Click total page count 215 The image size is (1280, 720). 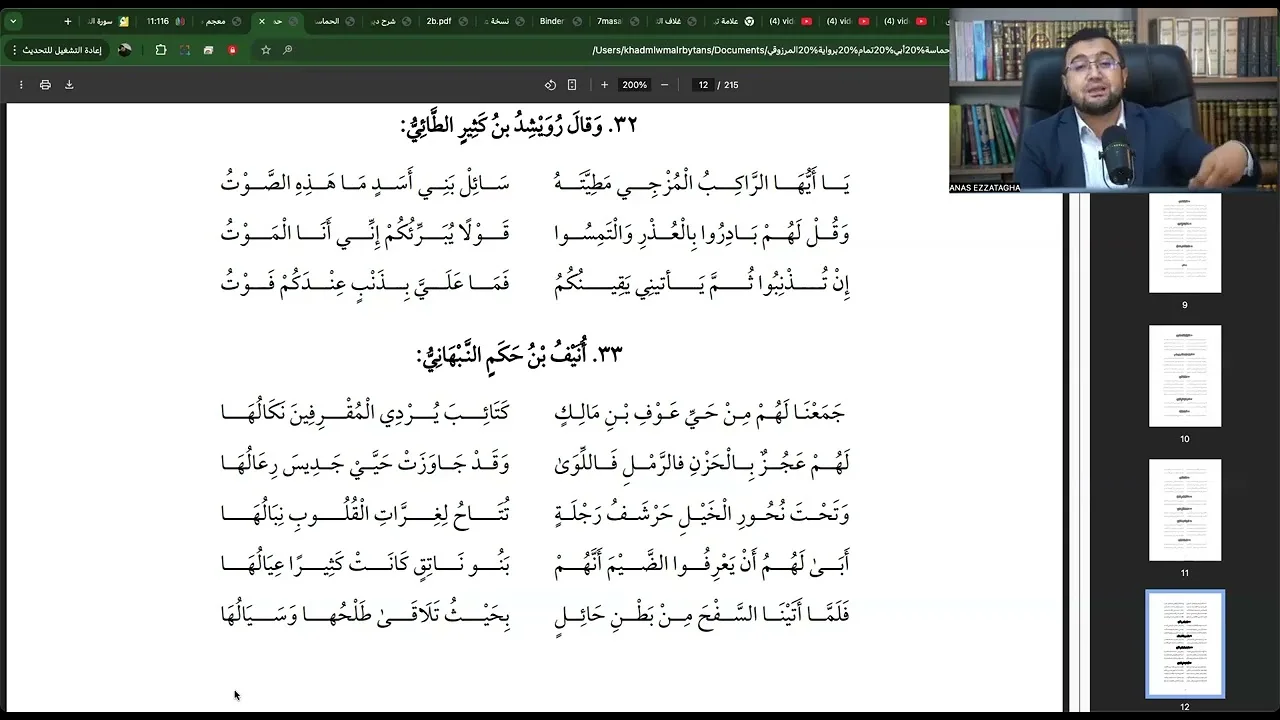click(x=731, y=85)
